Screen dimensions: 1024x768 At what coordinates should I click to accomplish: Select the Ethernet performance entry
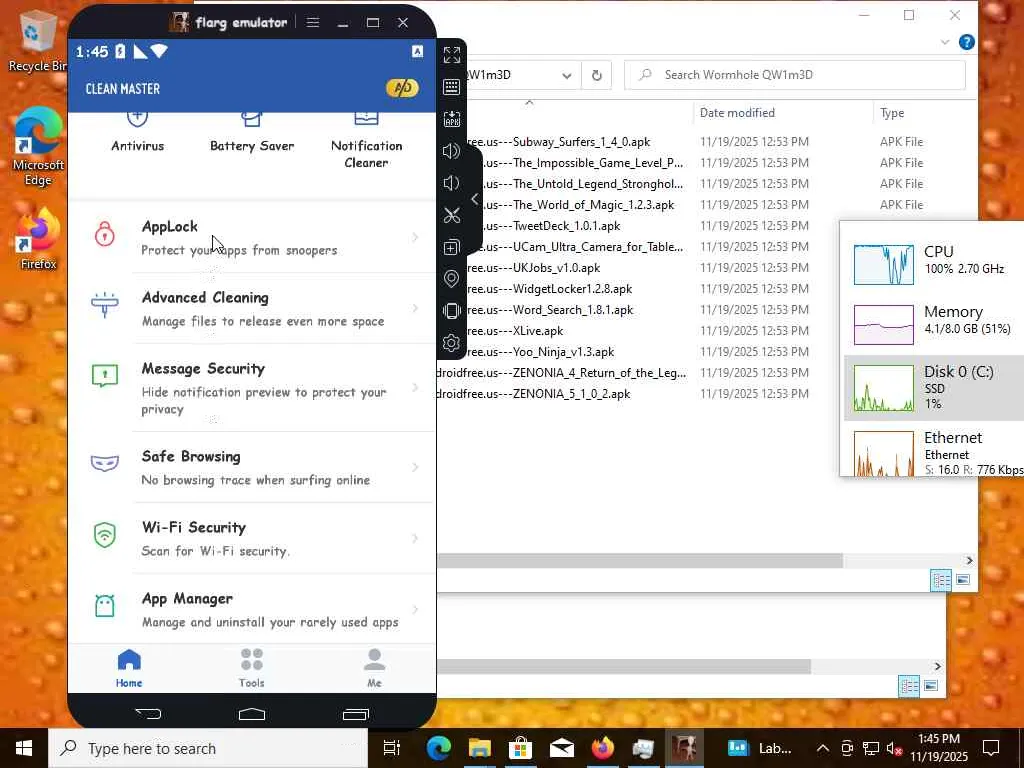[x=934, y=452]
